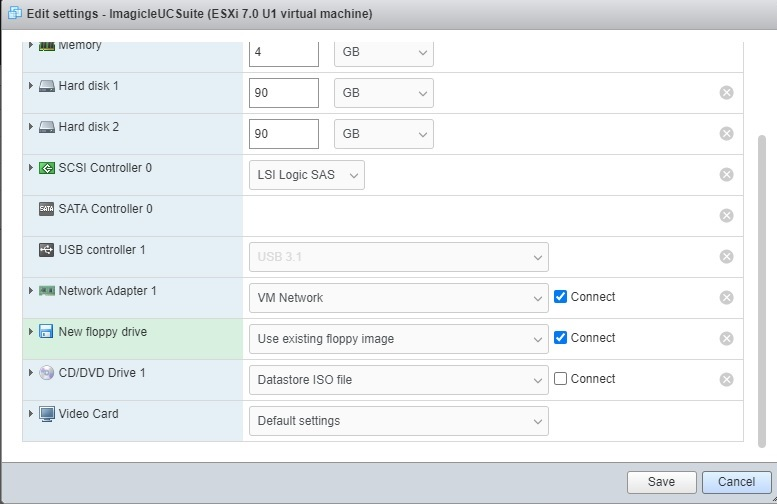Remove CD/DVD Drive 1 using X icon
The width and height of the screenshot is (777, 504).
coord(727,379)
